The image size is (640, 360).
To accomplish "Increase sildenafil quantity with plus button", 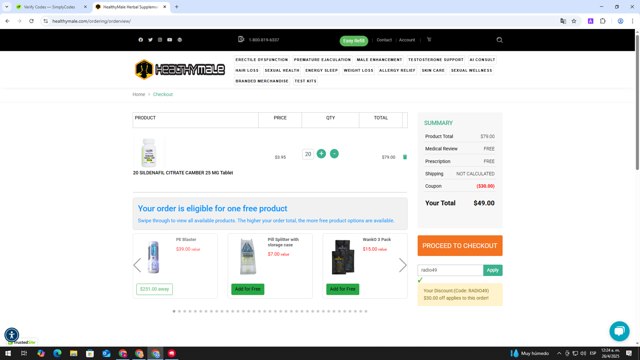I will click(x=321, y=154).
